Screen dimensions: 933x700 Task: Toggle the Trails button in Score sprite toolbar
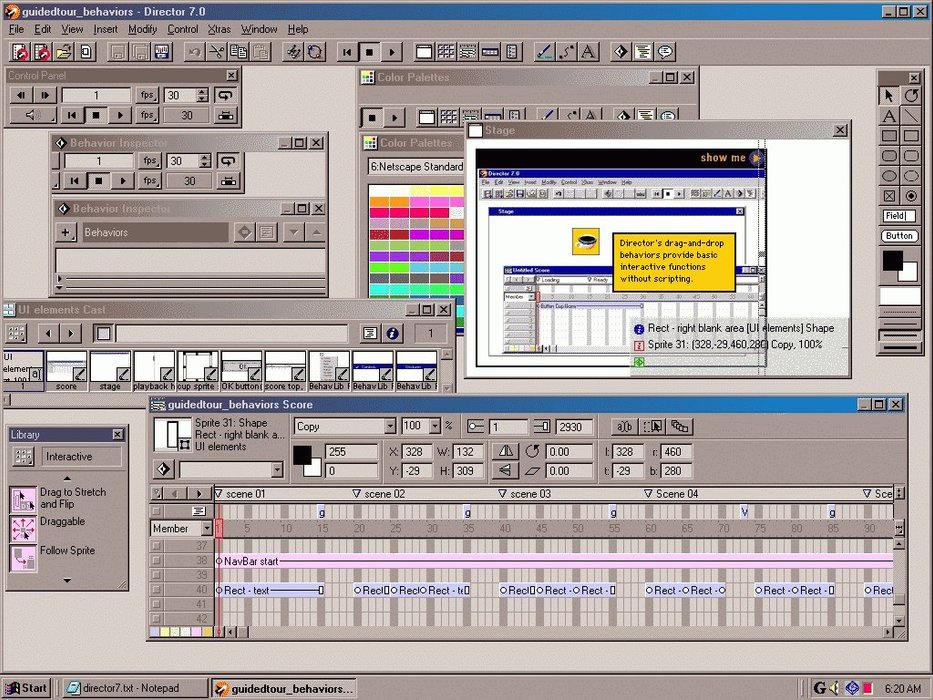(679, 426)
